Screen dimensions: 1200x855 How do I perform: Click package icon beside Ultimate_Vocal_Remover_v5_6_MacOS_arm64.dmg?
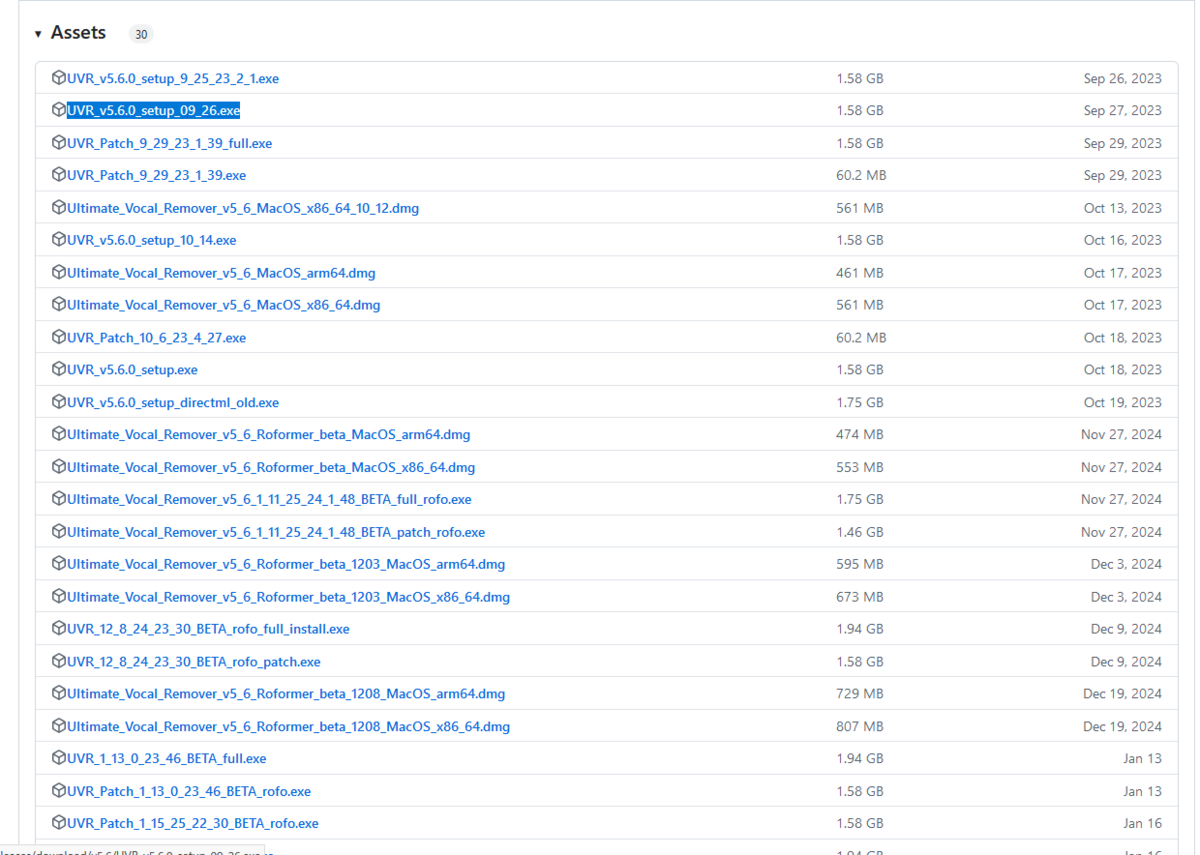pos(59,273)
